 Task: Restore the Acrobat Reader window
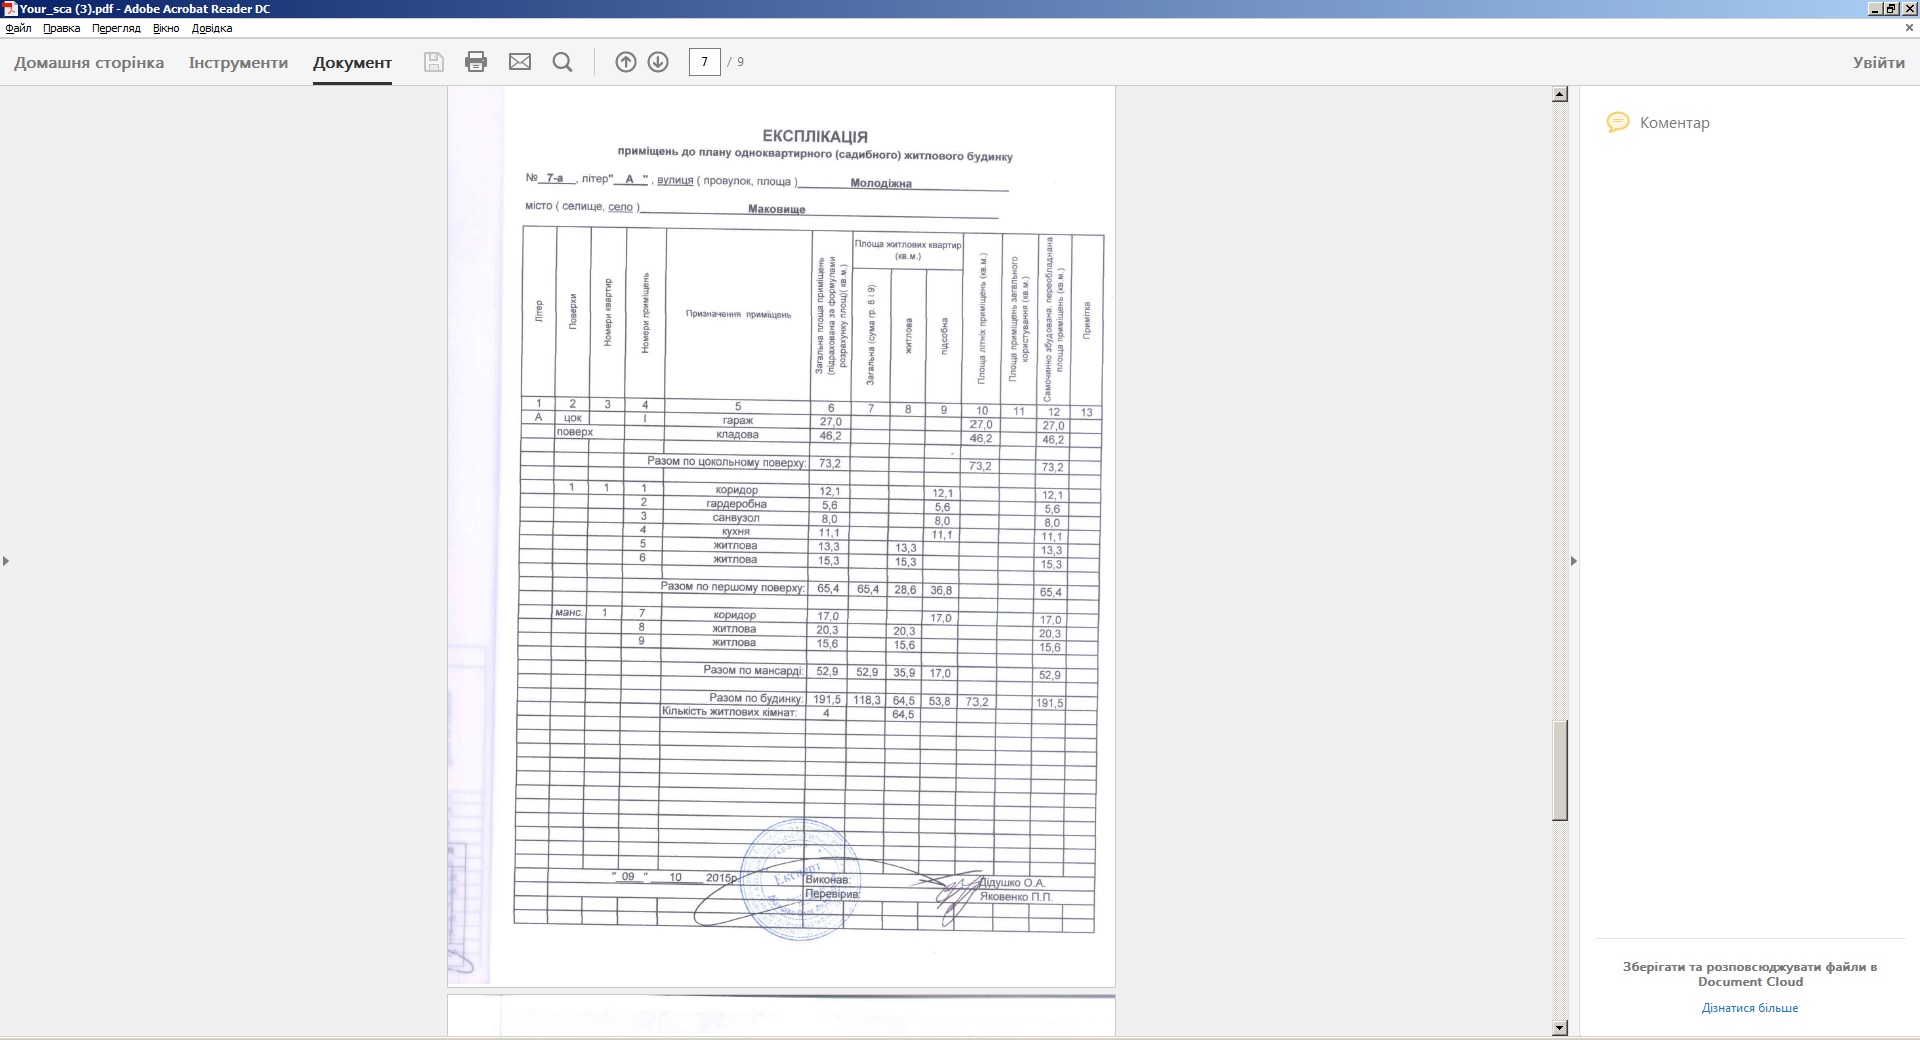coord(1891,9)
